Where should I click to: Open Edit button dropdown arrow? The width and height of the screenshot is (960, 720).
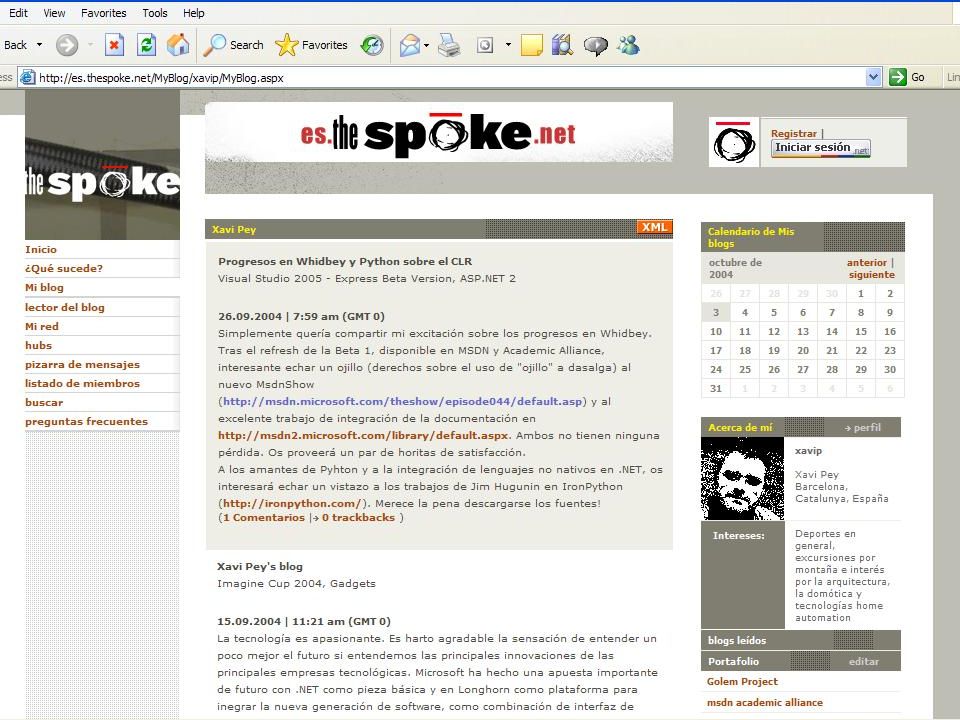[x=508, y=45]
